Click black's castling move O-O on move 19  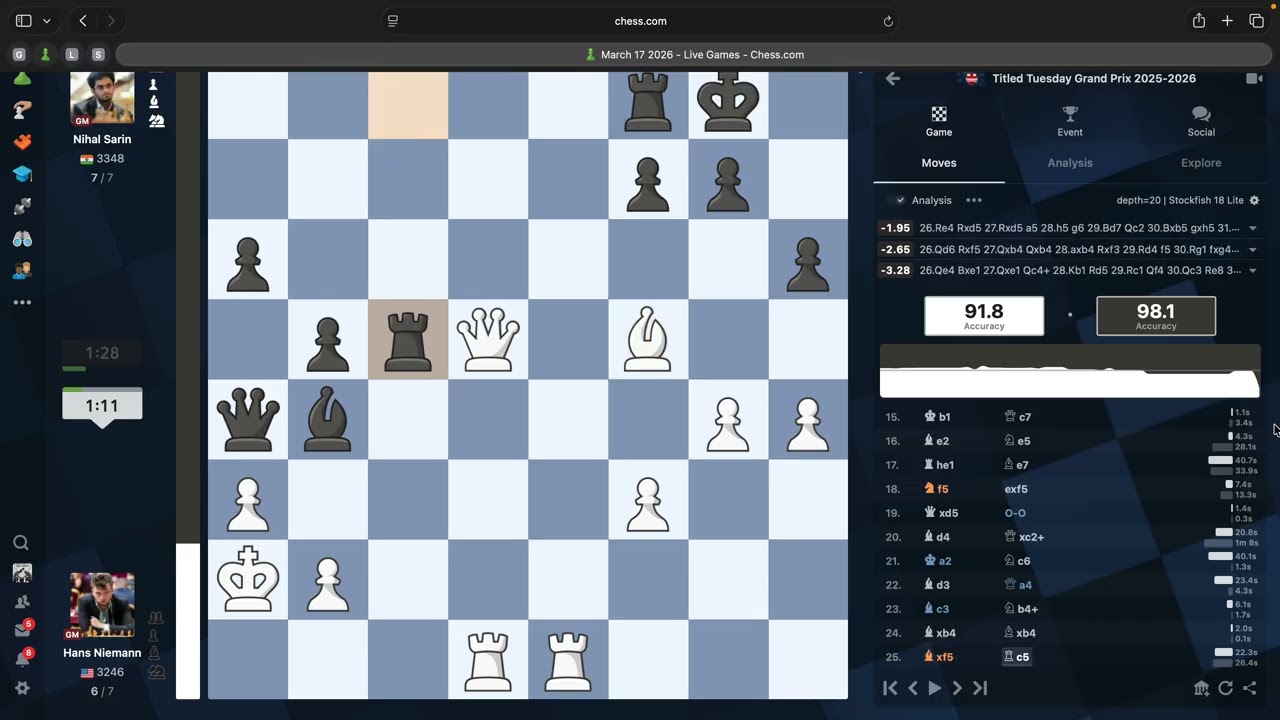click(1015, 513)
